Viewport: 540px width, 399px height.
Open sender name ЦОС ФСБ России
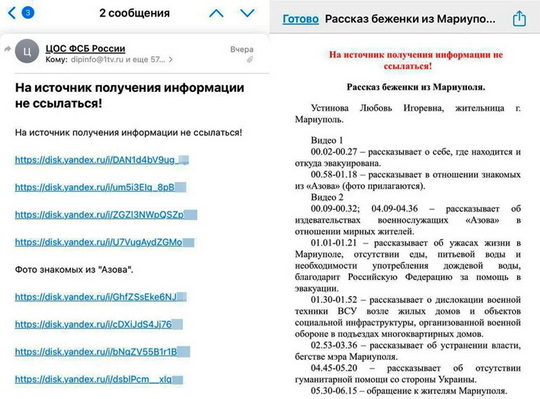85,49
